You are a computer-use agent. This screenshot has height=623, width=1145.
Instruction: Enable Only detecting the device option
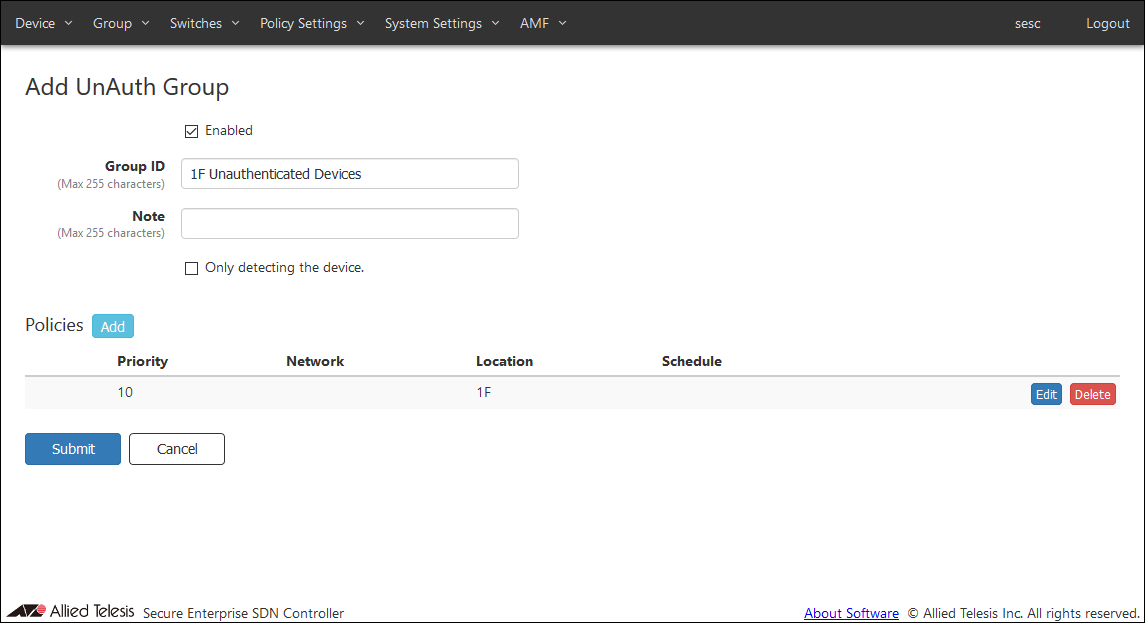pos(192,268)
